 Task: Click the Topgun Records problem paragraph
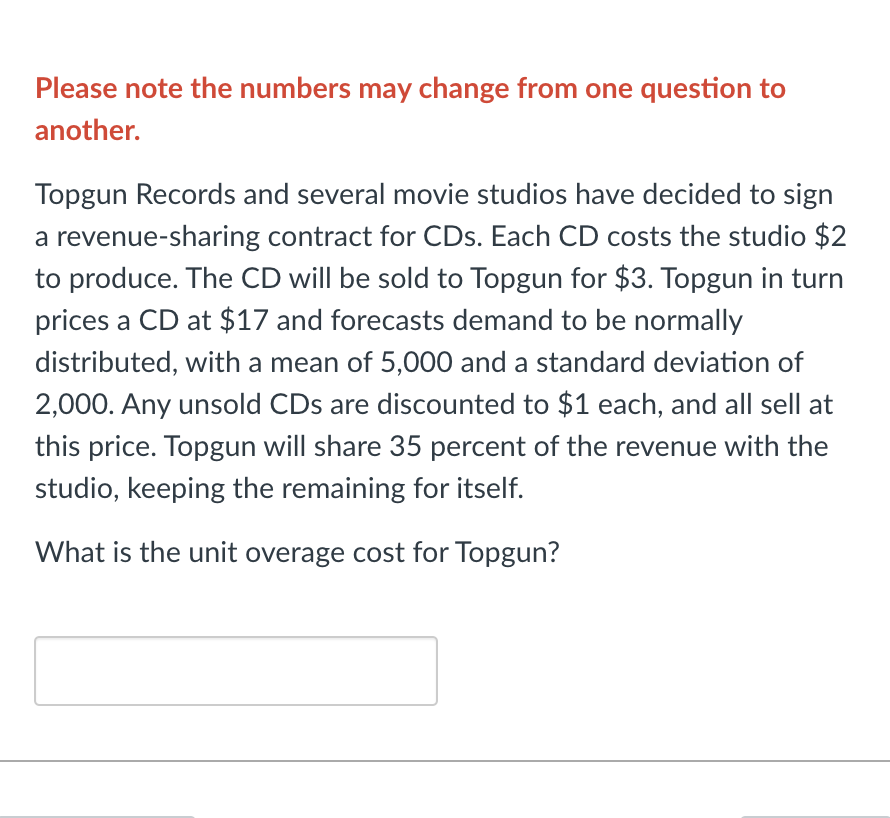(440, 340)
